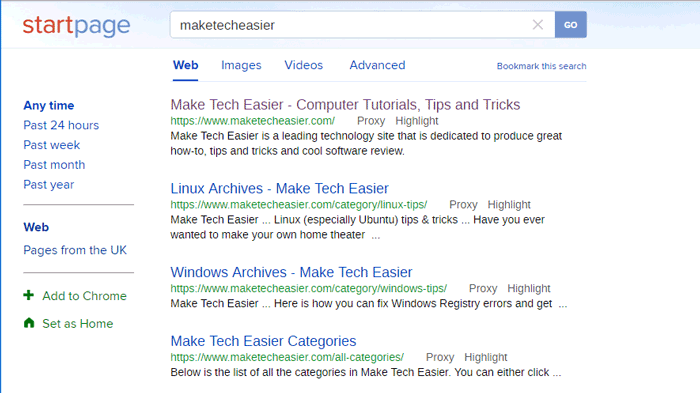
Task: Open Make Tech Easier - Computer Tutorials result
Action: coord(345,105)
